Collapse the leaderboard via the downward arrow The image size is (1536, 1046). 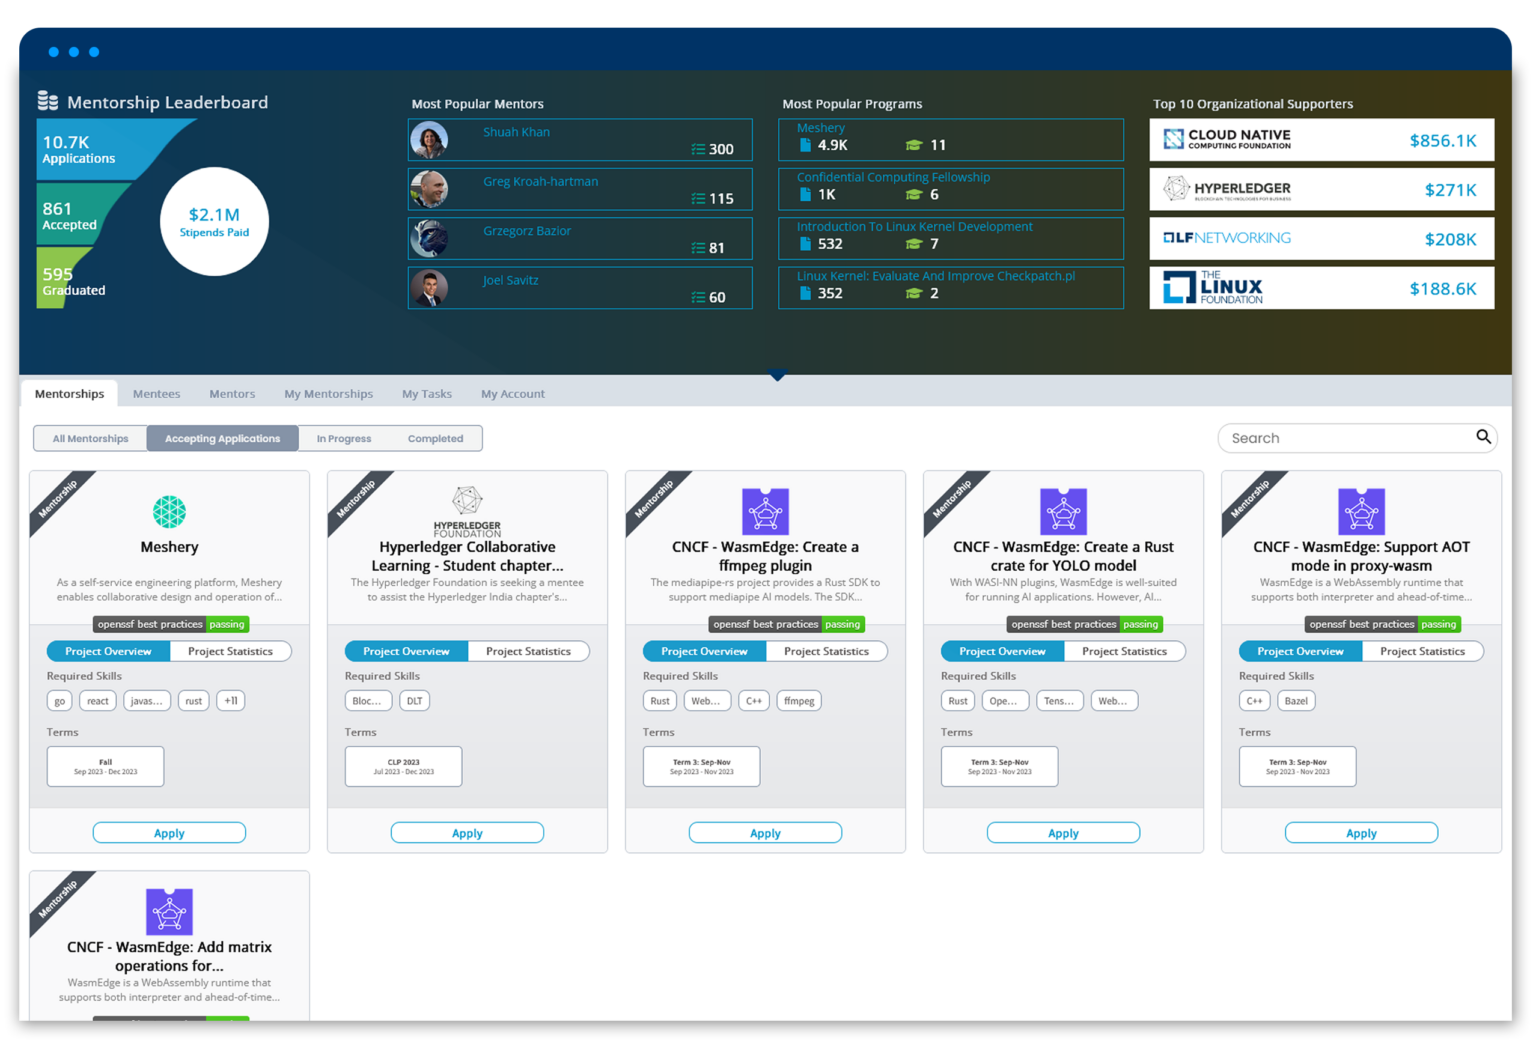778,376
